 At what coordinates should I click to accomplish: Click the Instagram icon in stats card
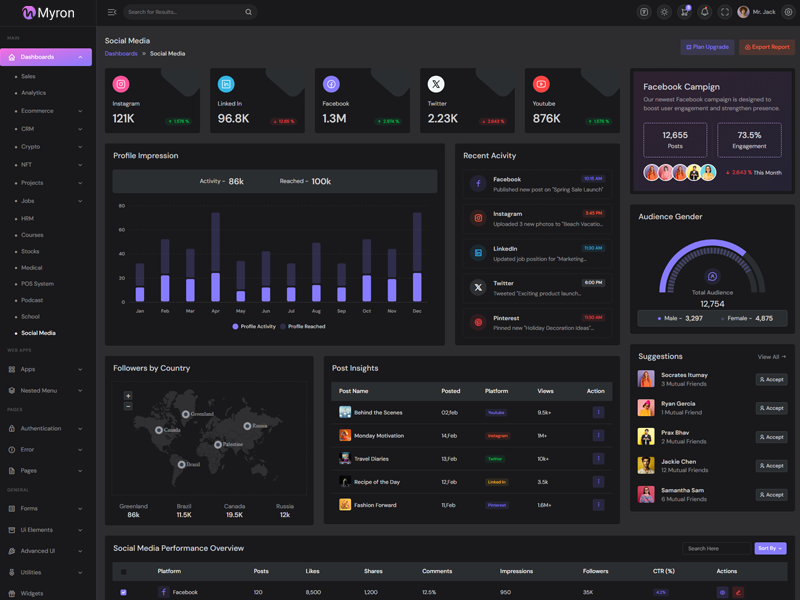[121, 85]
